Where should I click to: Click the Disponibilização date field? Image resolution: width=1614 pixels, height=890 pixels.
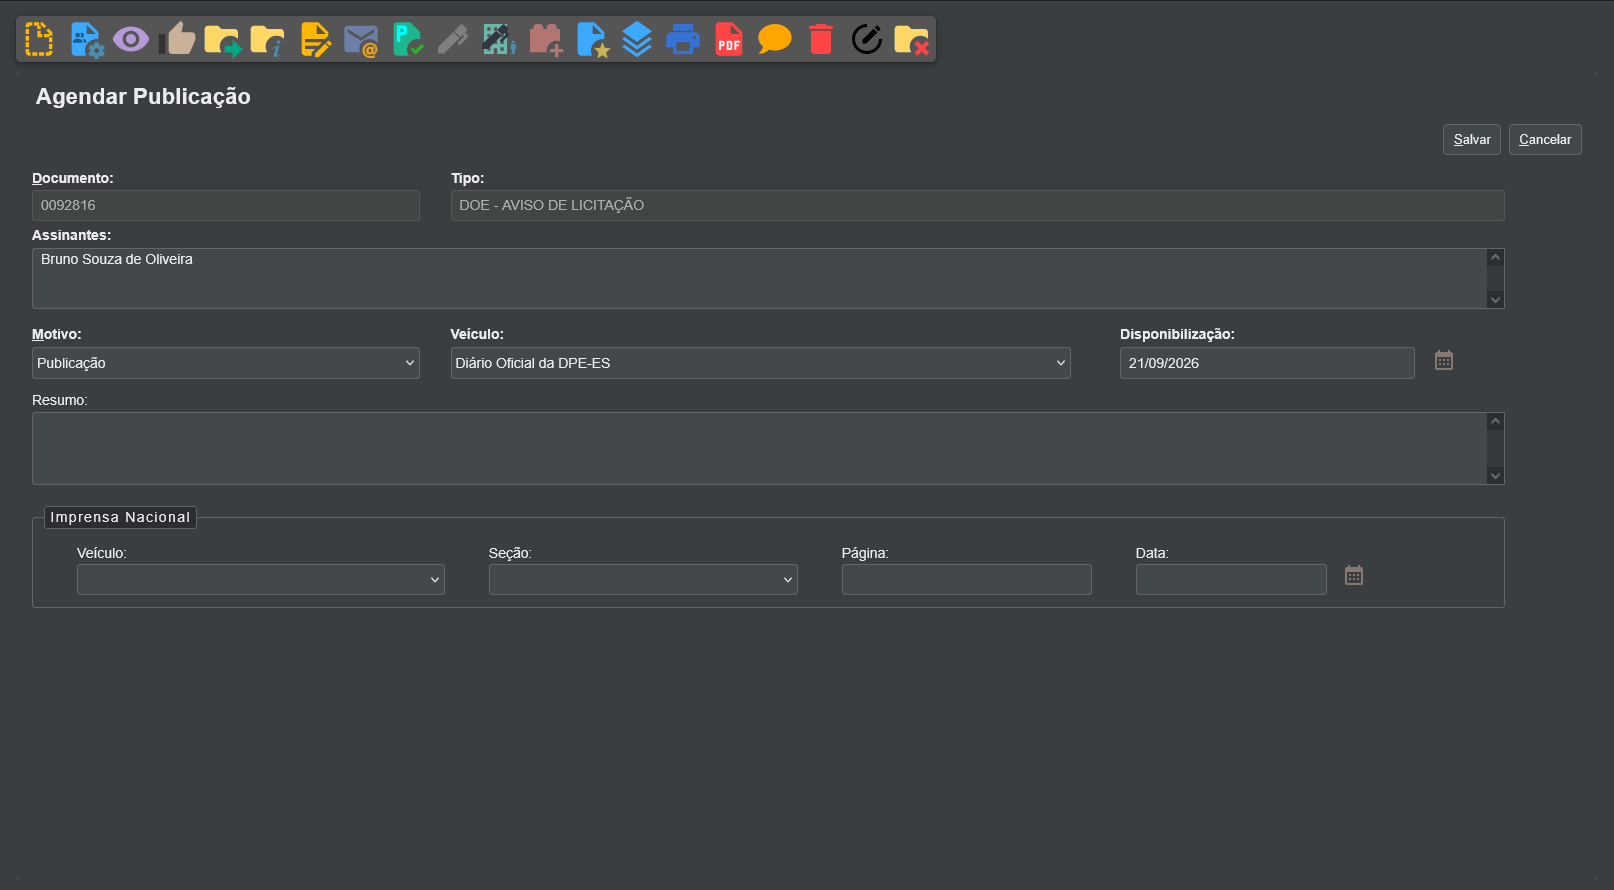click(x=1267, y=363)
